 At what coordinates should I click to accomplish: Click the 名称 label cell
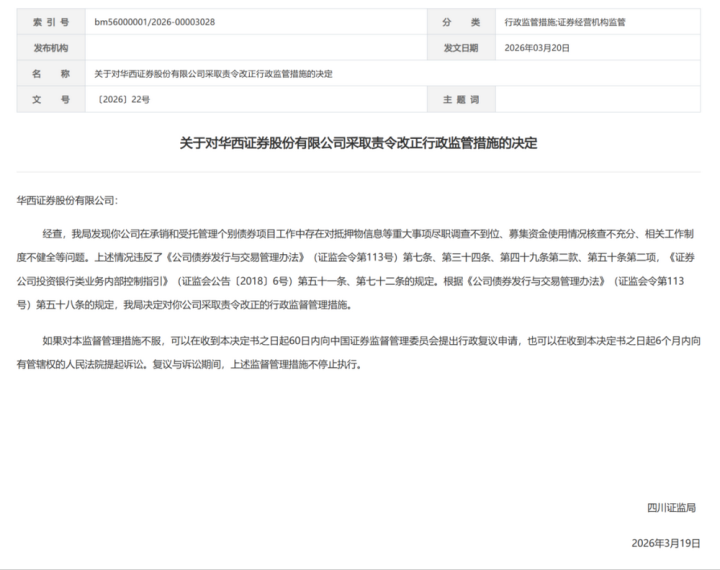pyautogui.click(x=51, y=73)
